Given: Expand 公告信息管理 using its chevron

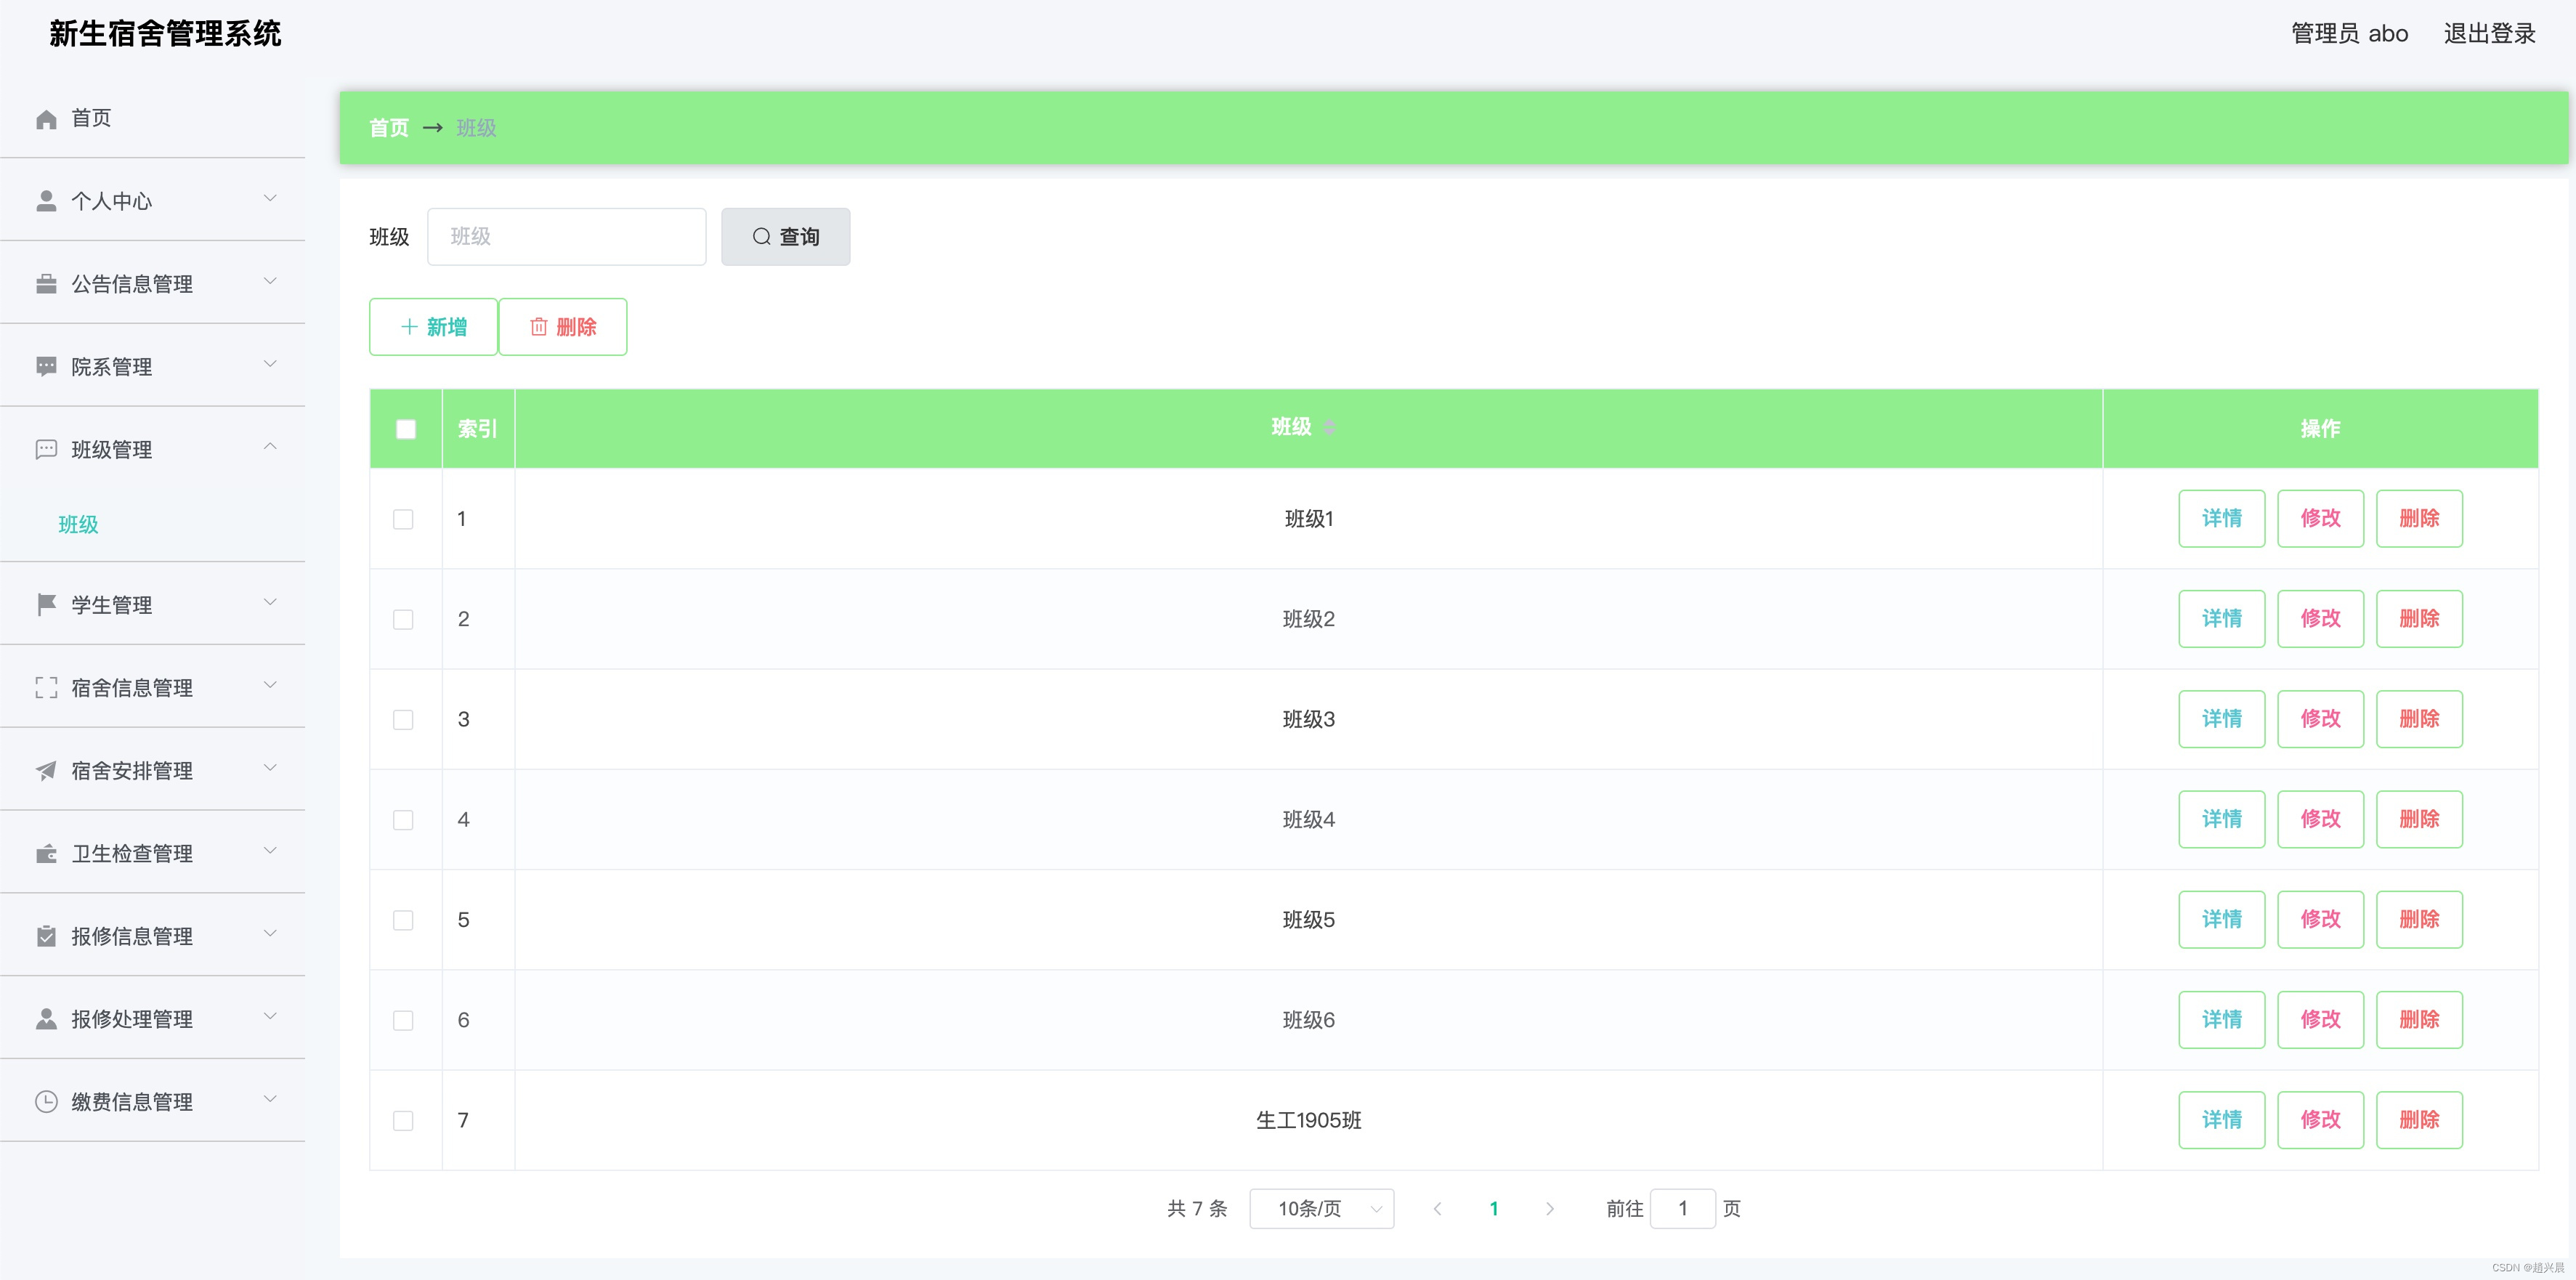Looking at the screenshot, I should pyautogui.click(x=270, y=282).
